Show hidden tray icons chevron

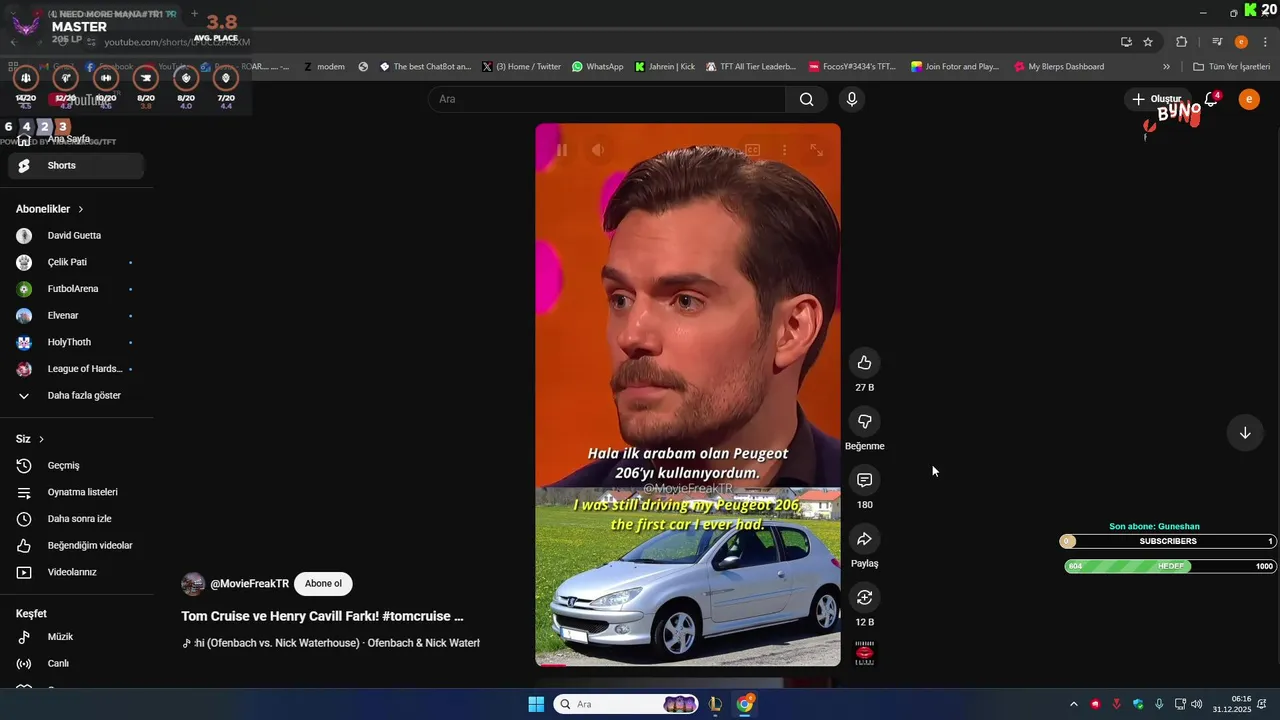(x=1074, y=704)
